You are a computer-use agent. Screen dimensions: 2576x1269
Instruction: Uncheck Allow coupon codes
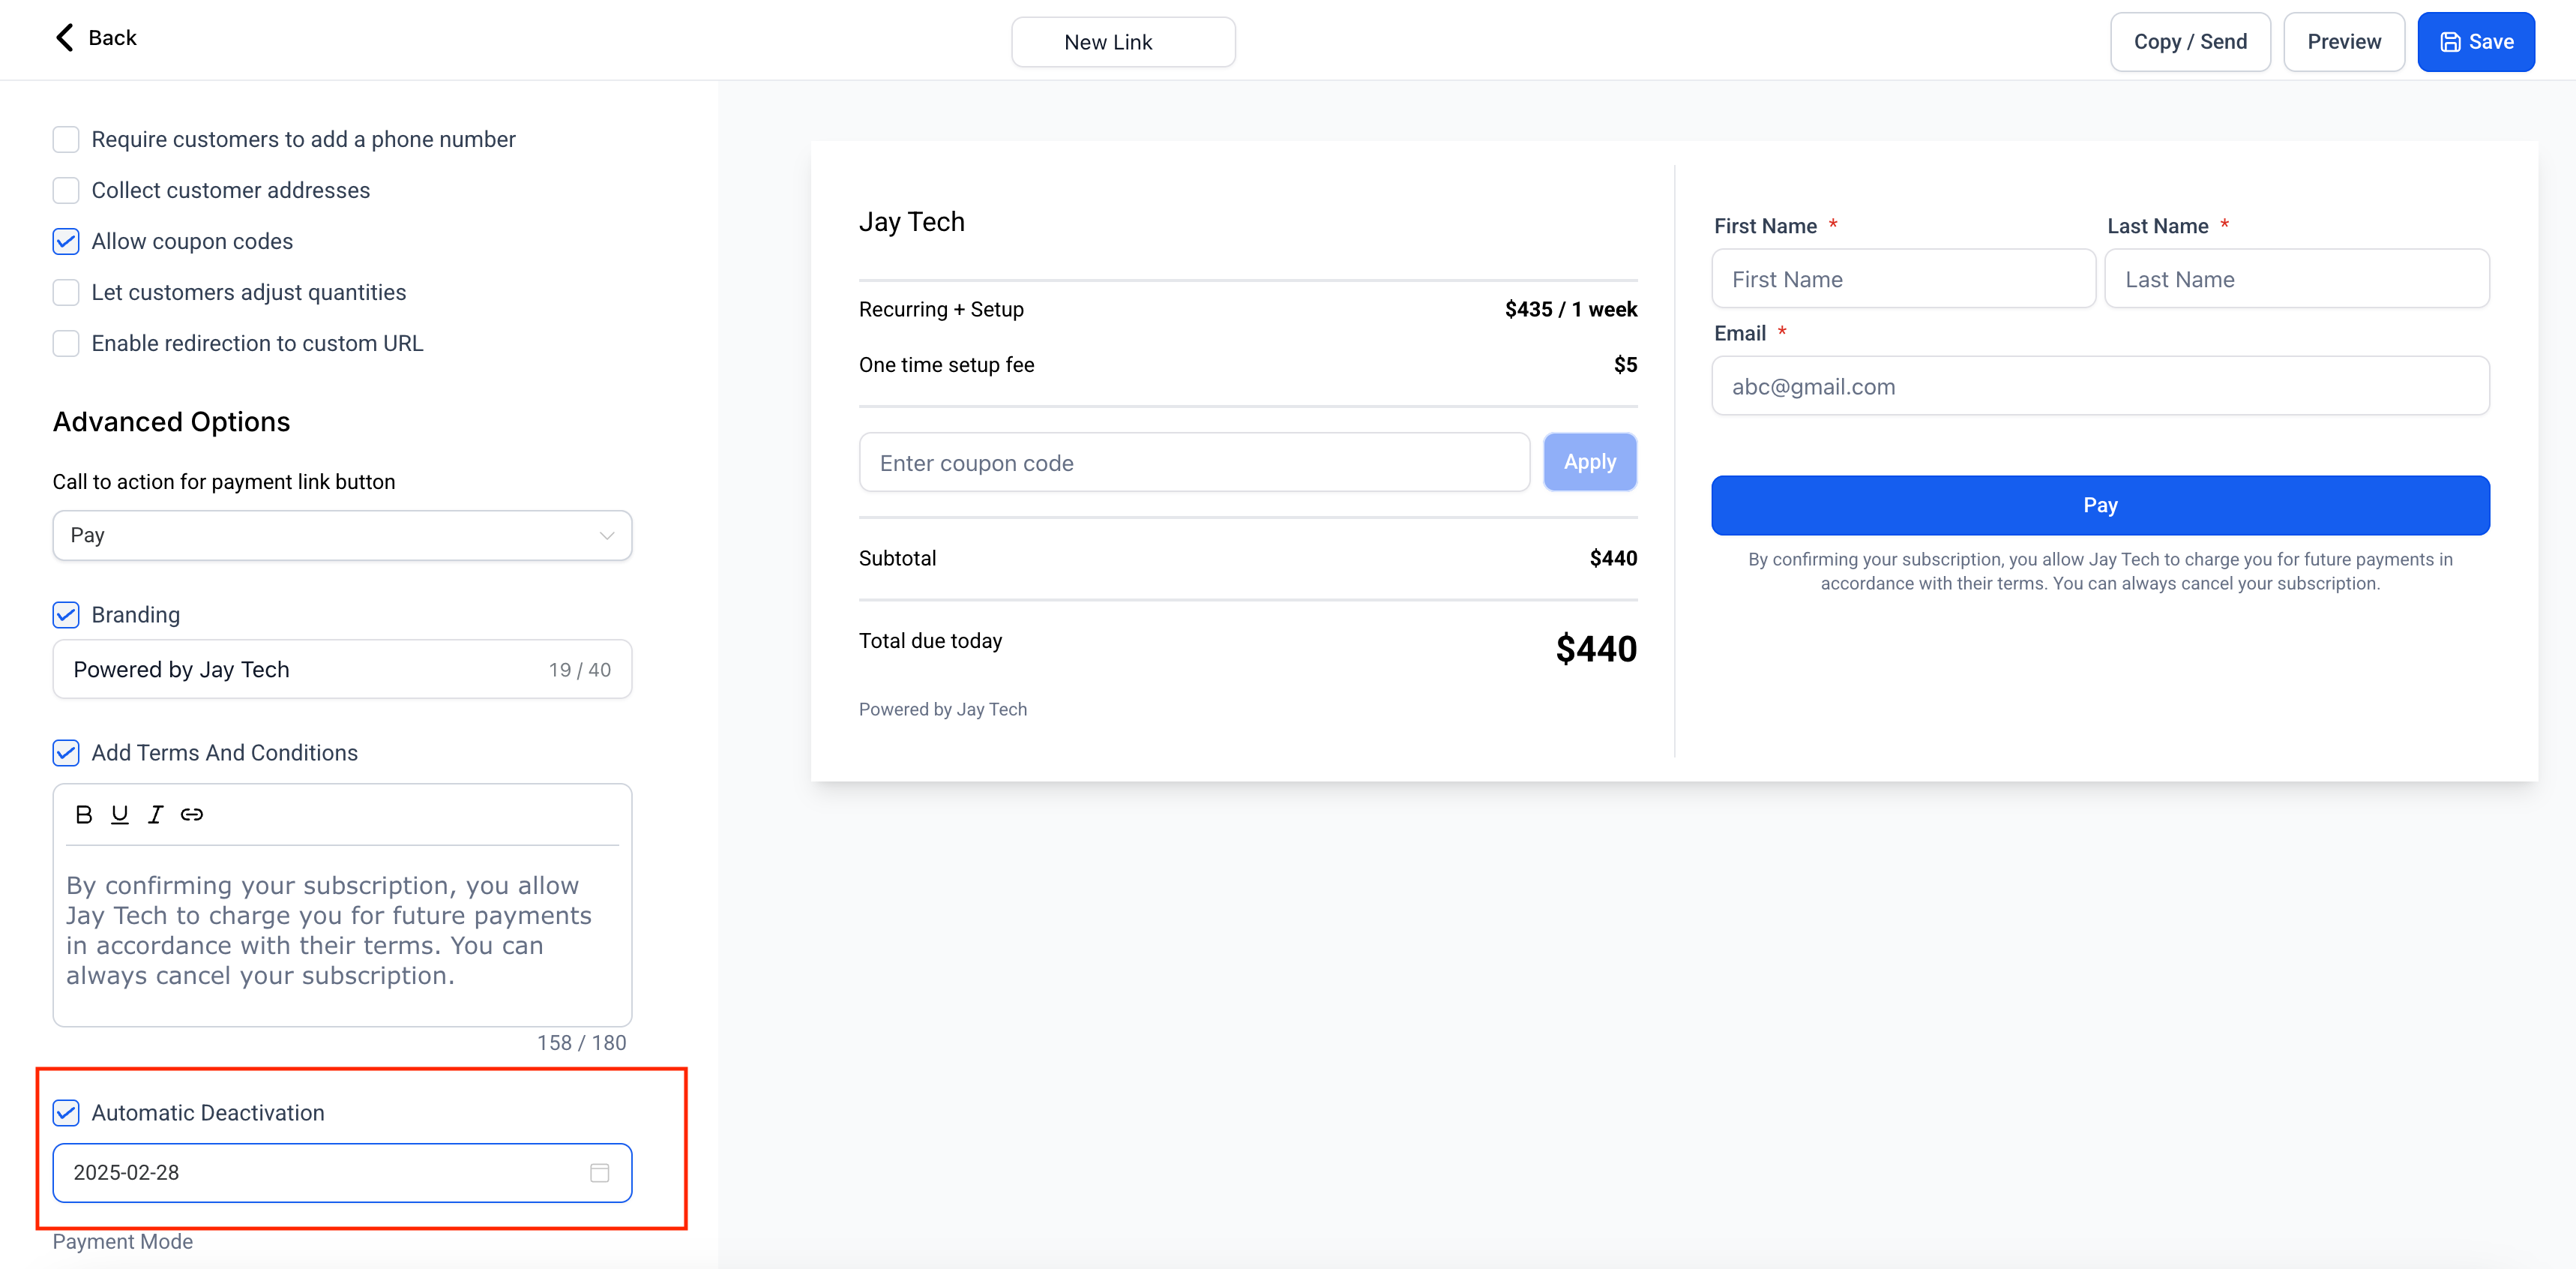click(66, 242)
